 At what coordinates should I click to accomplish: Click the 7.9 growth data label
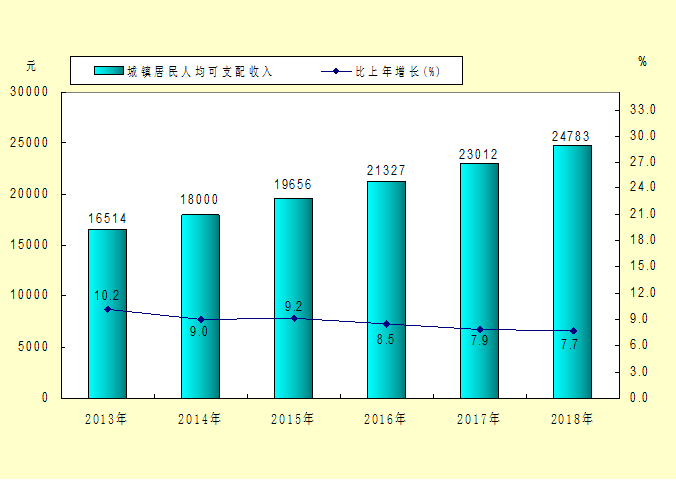[479, 340]
